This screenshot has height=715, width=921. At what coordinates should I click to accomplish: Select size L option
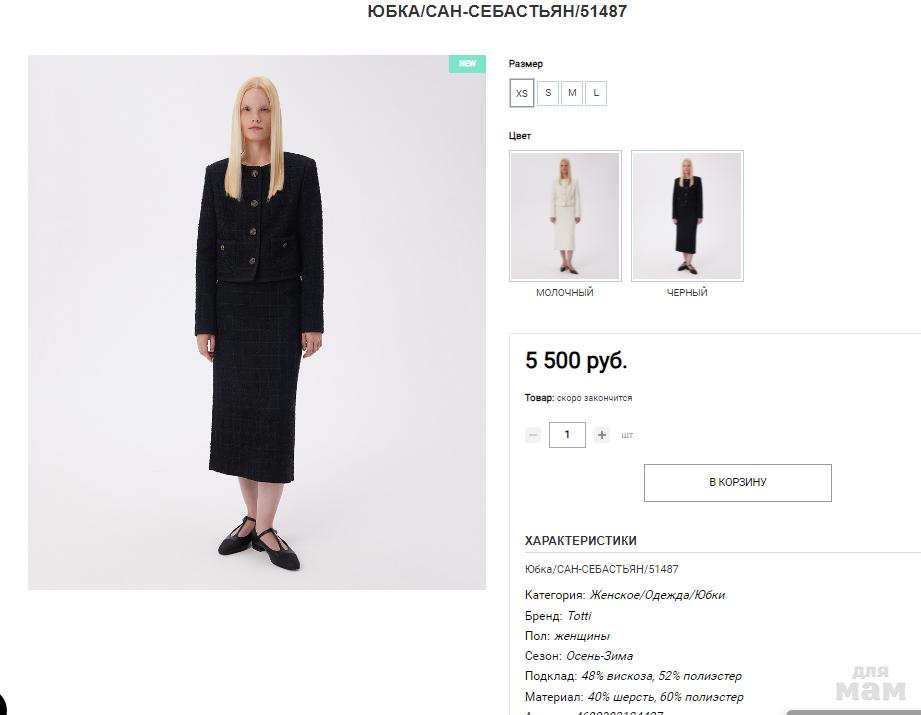click(x=596, y=93)
